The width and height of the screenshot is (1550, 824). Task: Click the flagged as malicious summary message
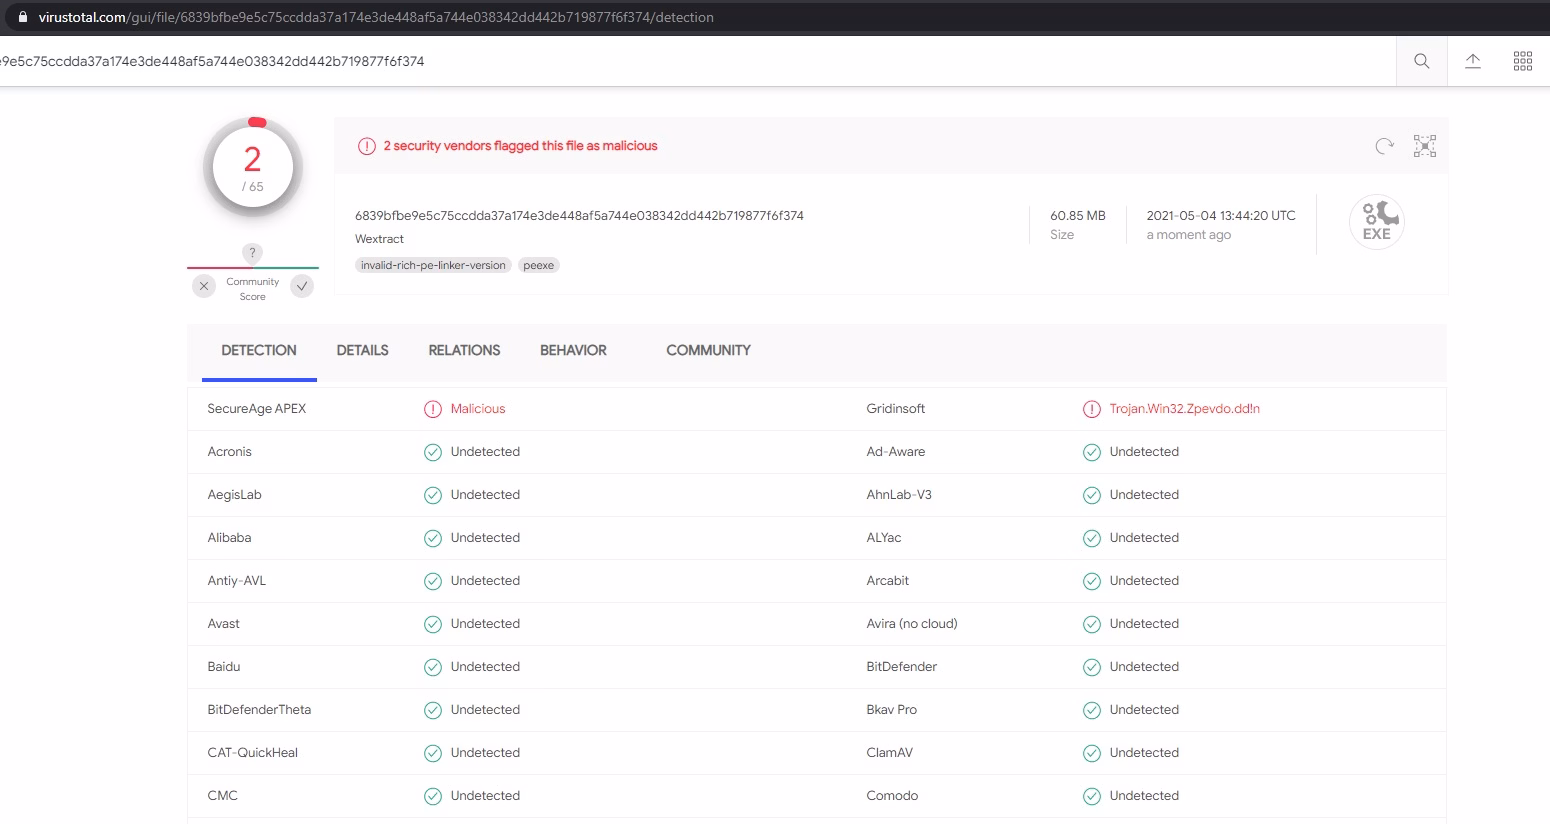point(521,146)
